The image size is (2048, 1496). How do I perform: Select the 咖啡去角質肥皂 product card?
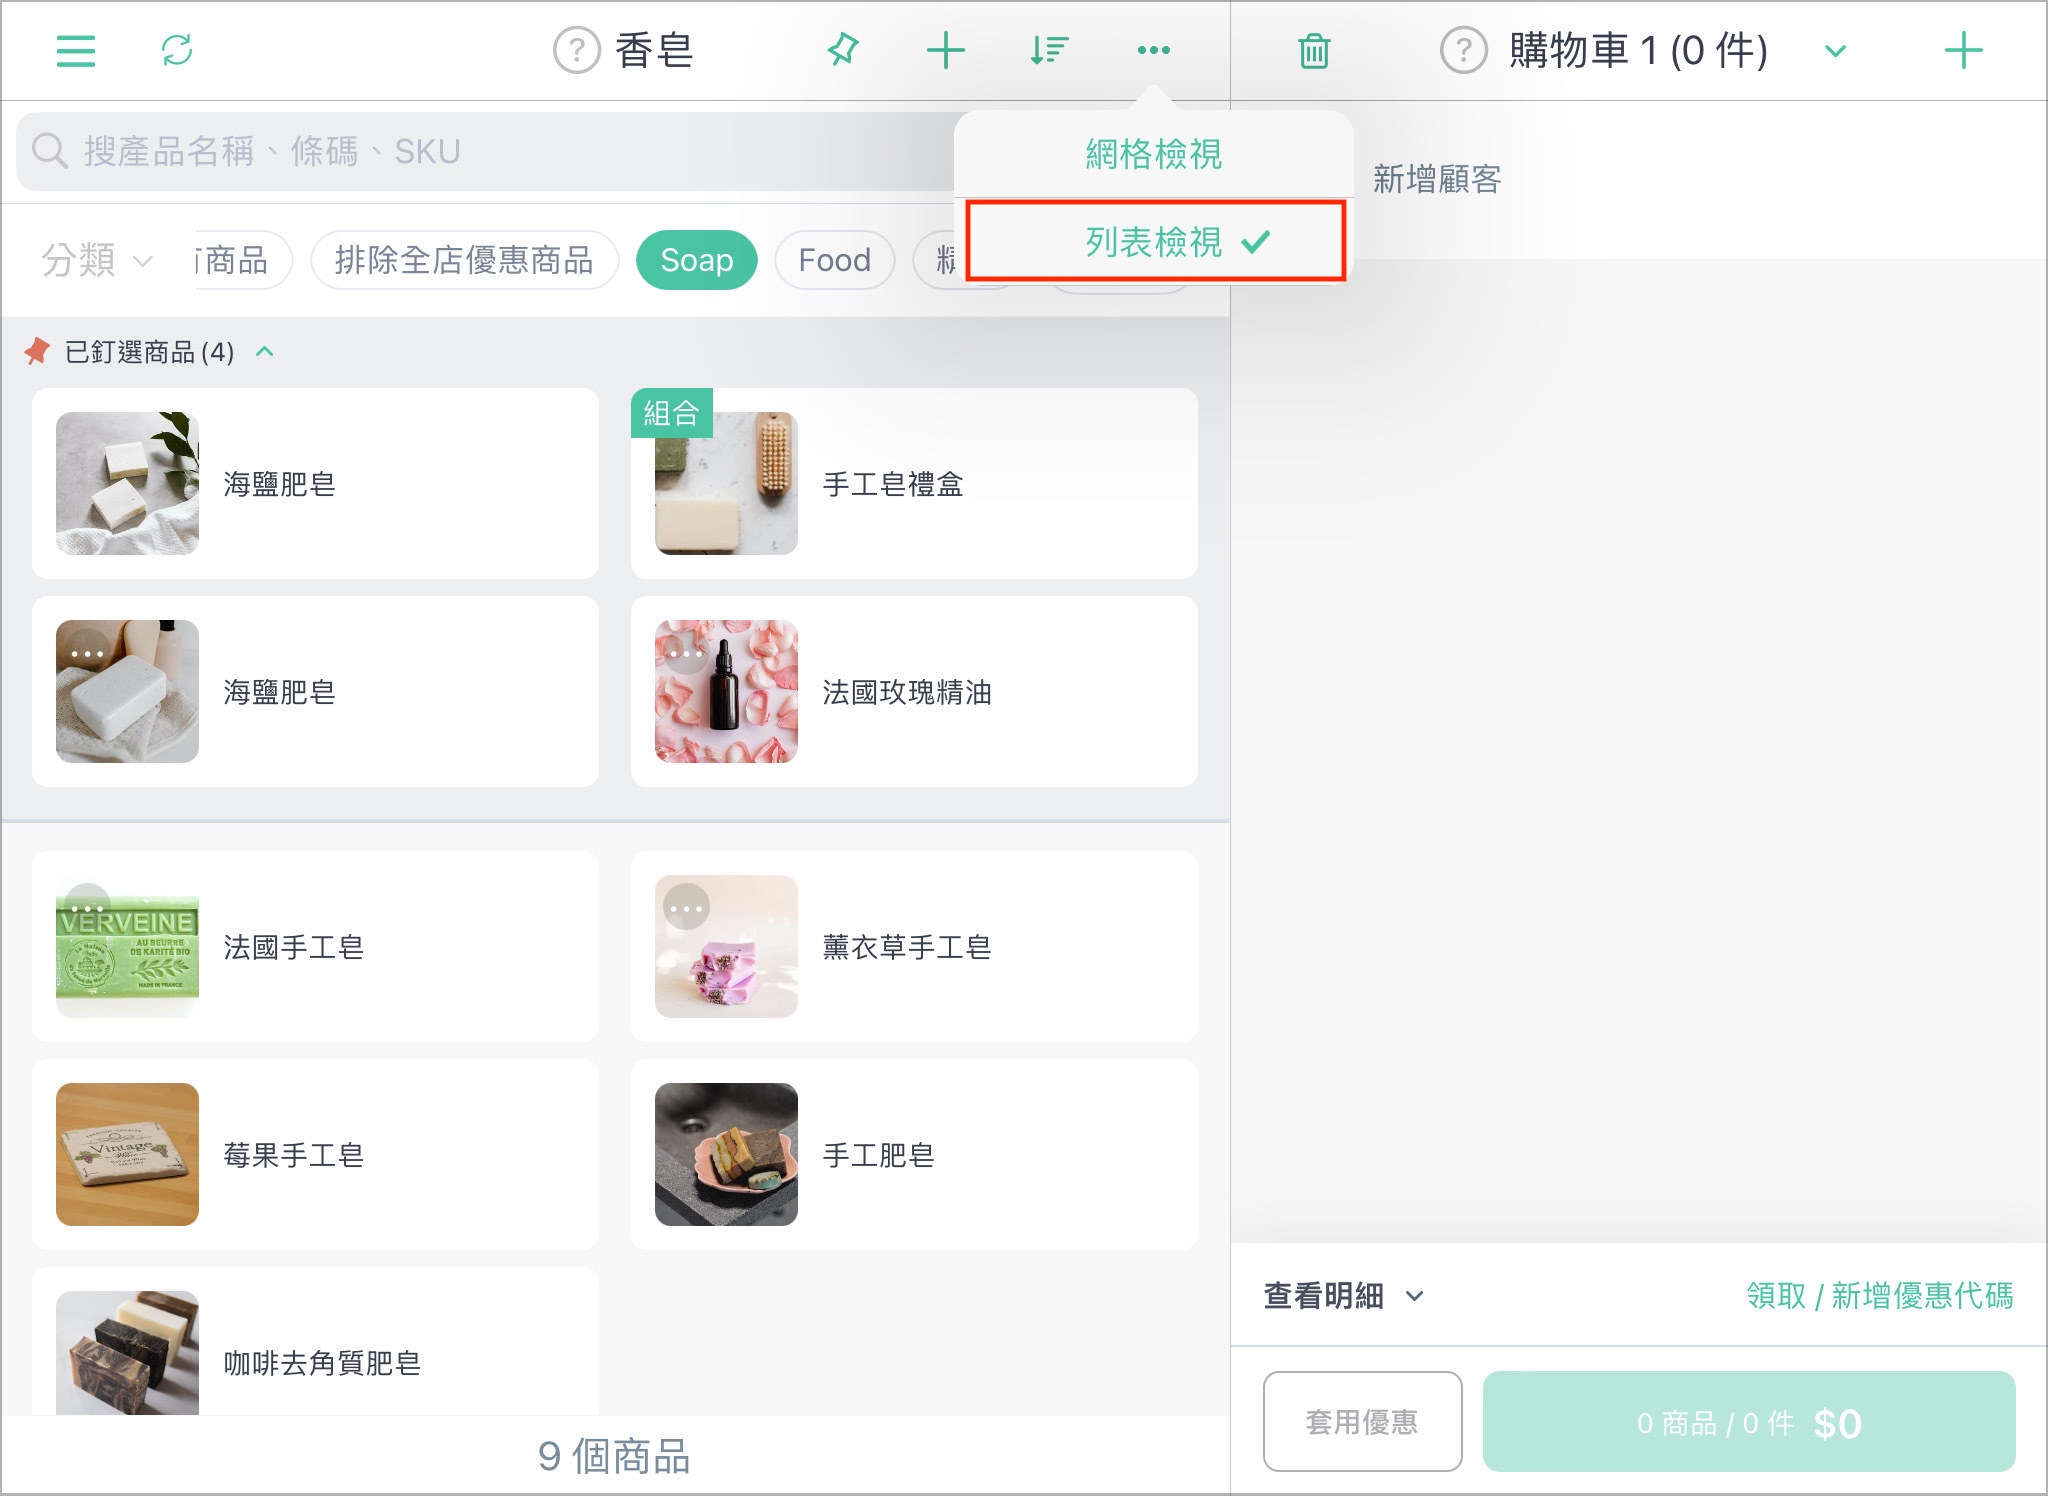click(x=315, y=1341)
